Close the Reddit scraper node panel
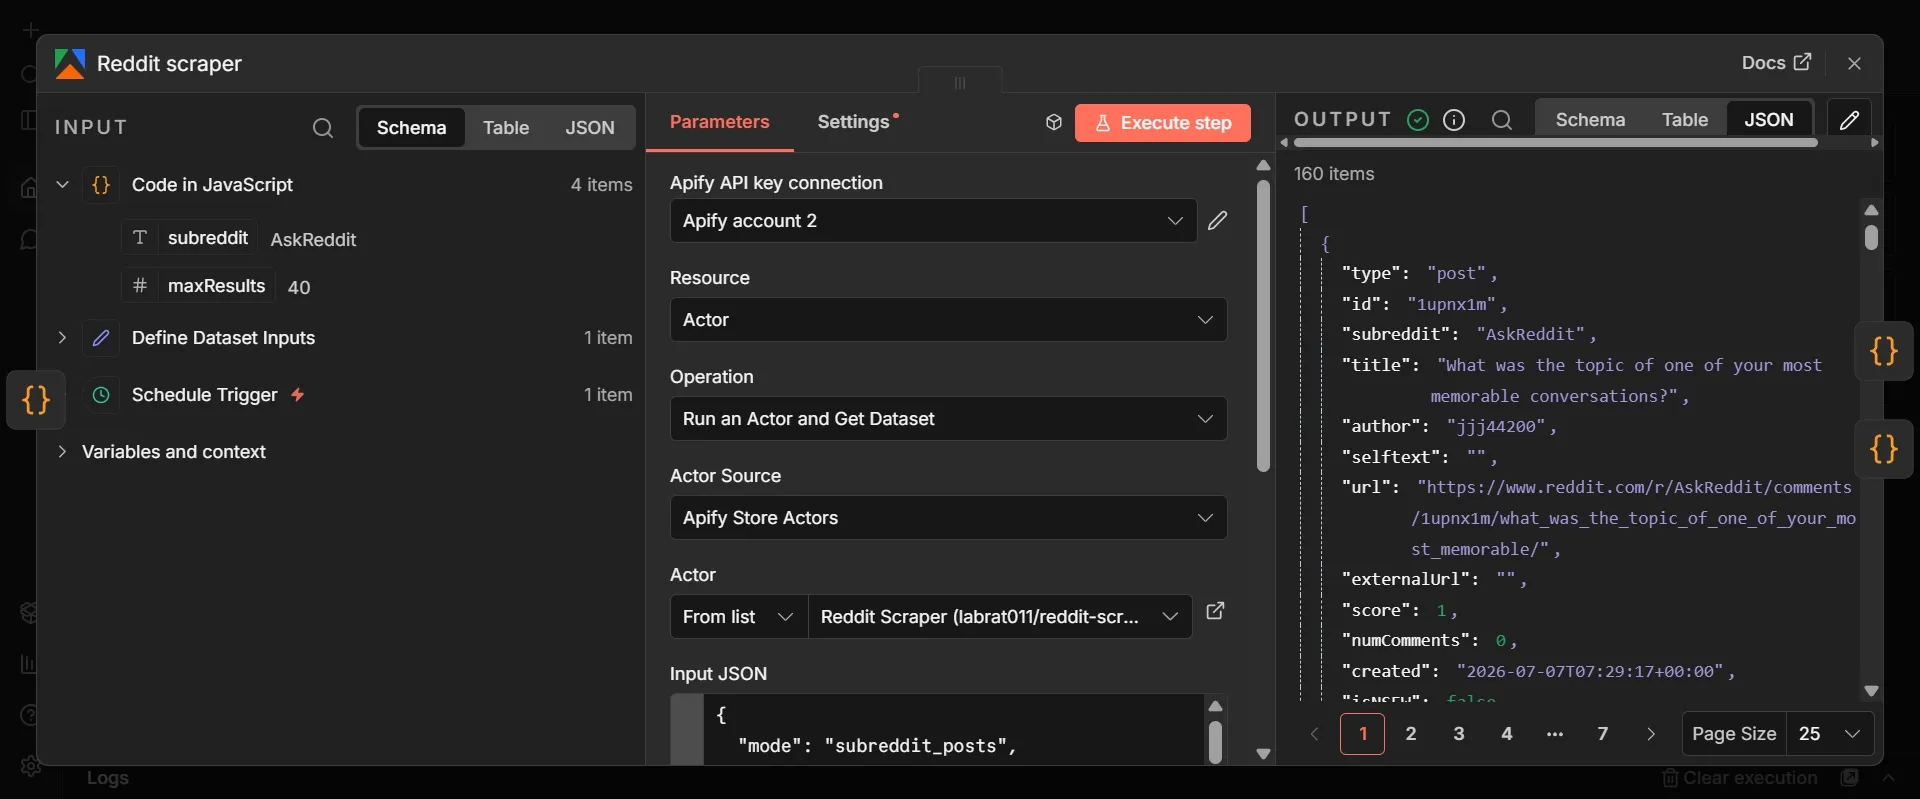The width and height of the screenshot is (1920, 799). click(1854, 63)
